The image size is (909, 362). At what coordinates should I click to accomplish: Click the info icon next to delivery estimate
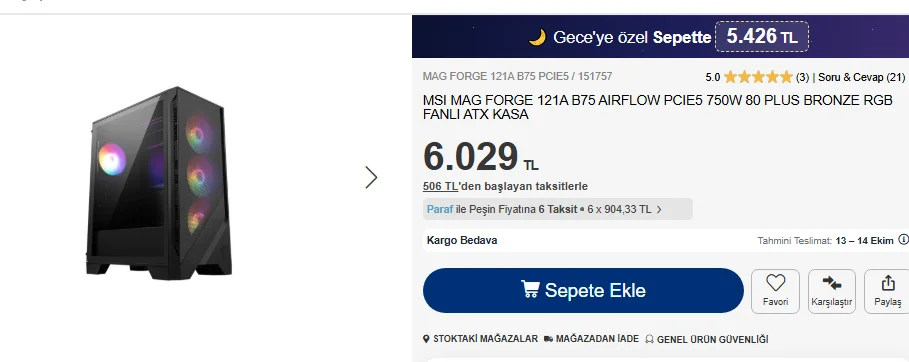pyautogui.click(x=903, y=239)
